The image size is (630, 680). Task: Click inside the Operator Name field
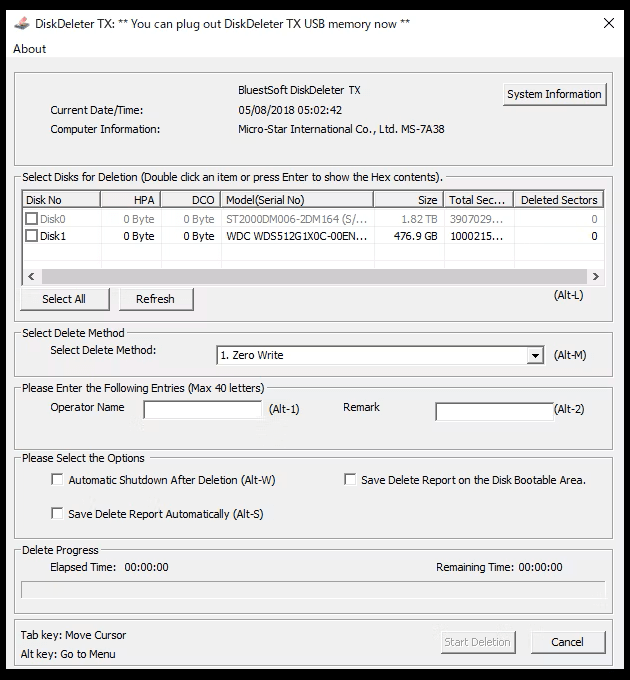click(203, 410)
